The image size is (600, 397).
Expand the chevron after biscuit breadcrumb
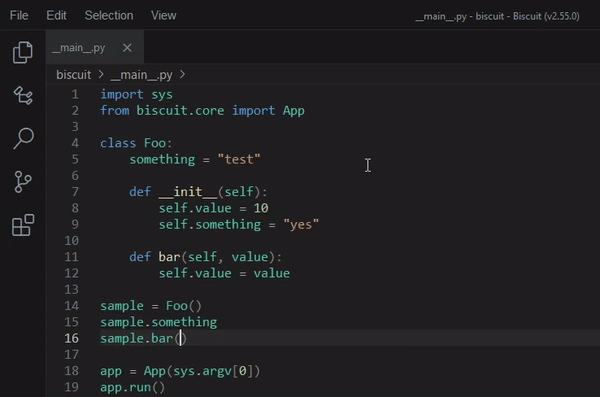click(x=101, y=74)
